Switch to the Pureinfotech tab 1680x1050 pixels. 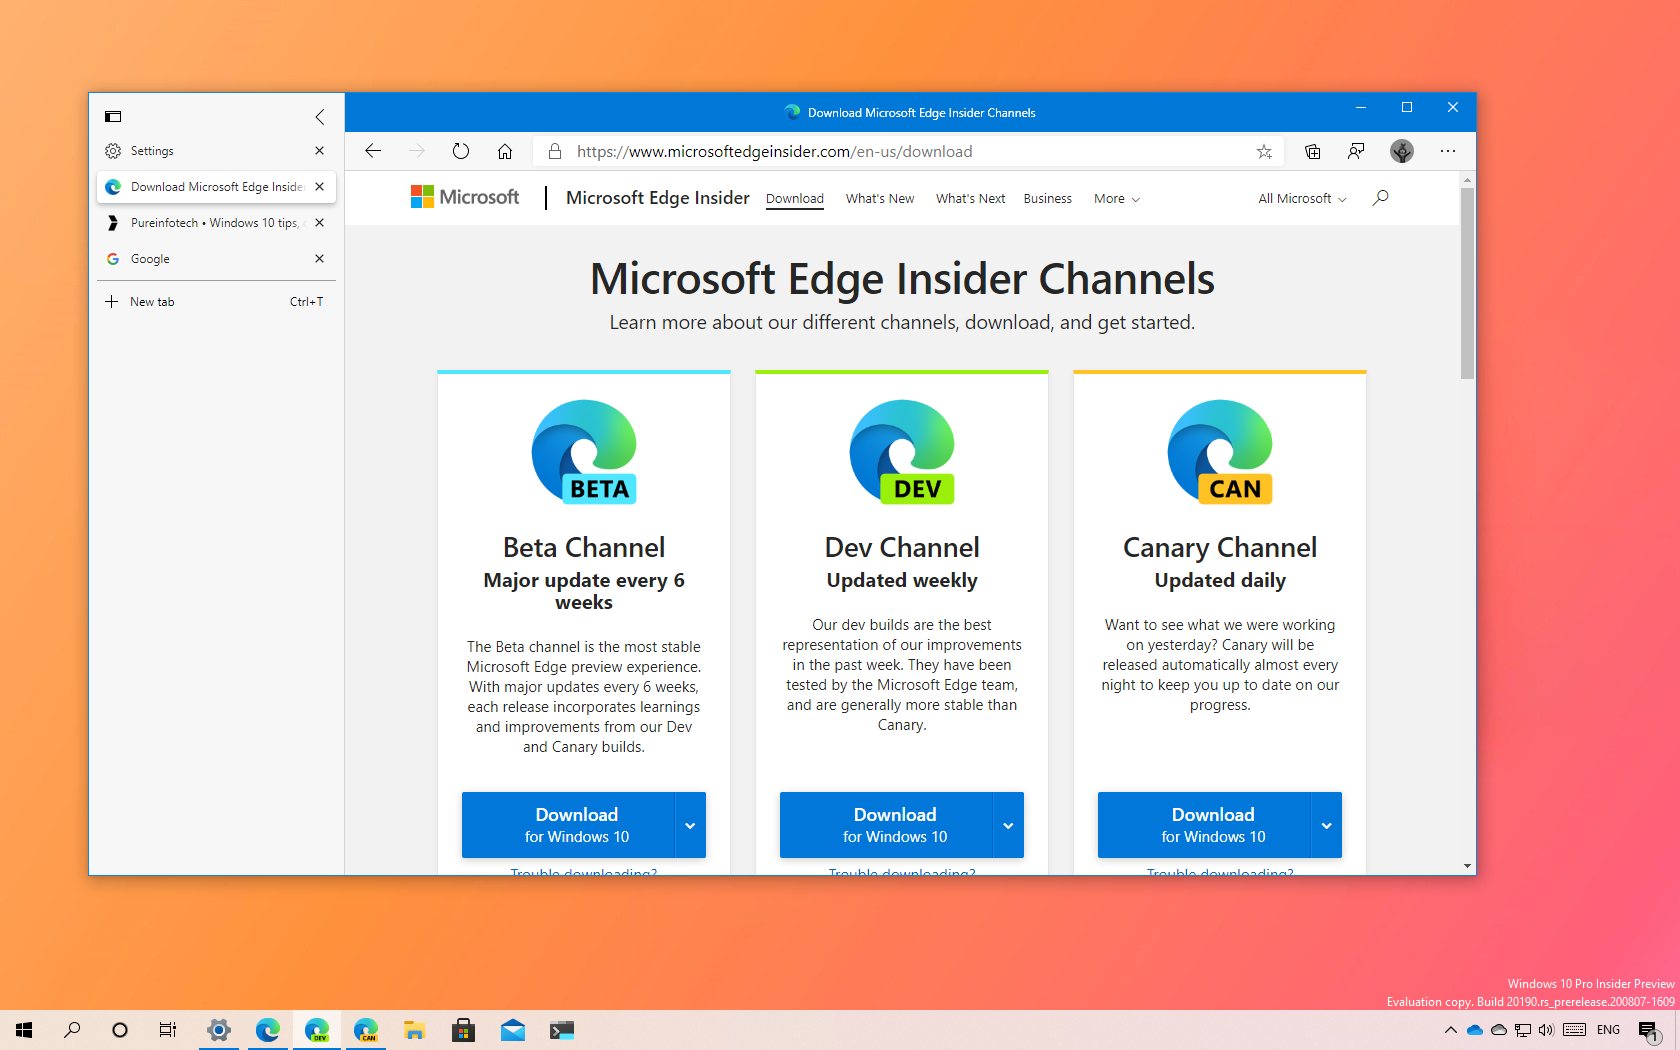(216, 223)
